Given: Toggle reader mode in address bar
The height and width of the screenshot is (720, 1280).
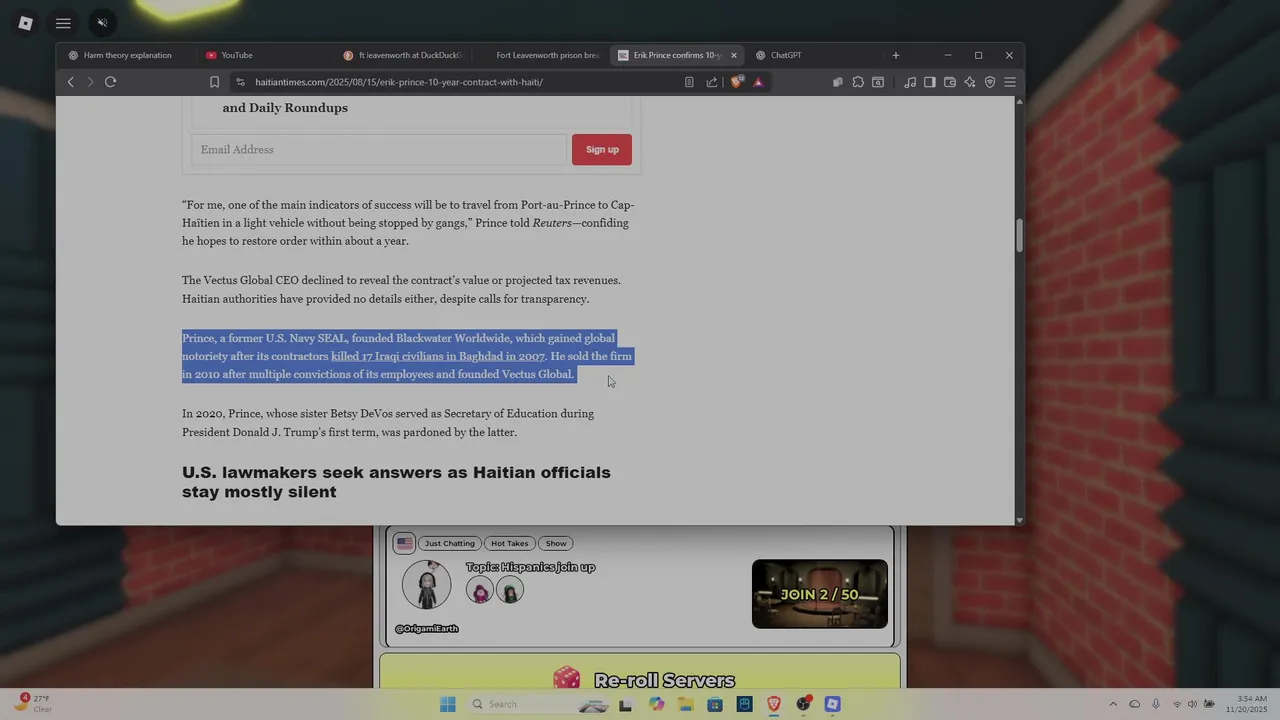Looking at the screenshot, I should [x=689, y=82].
